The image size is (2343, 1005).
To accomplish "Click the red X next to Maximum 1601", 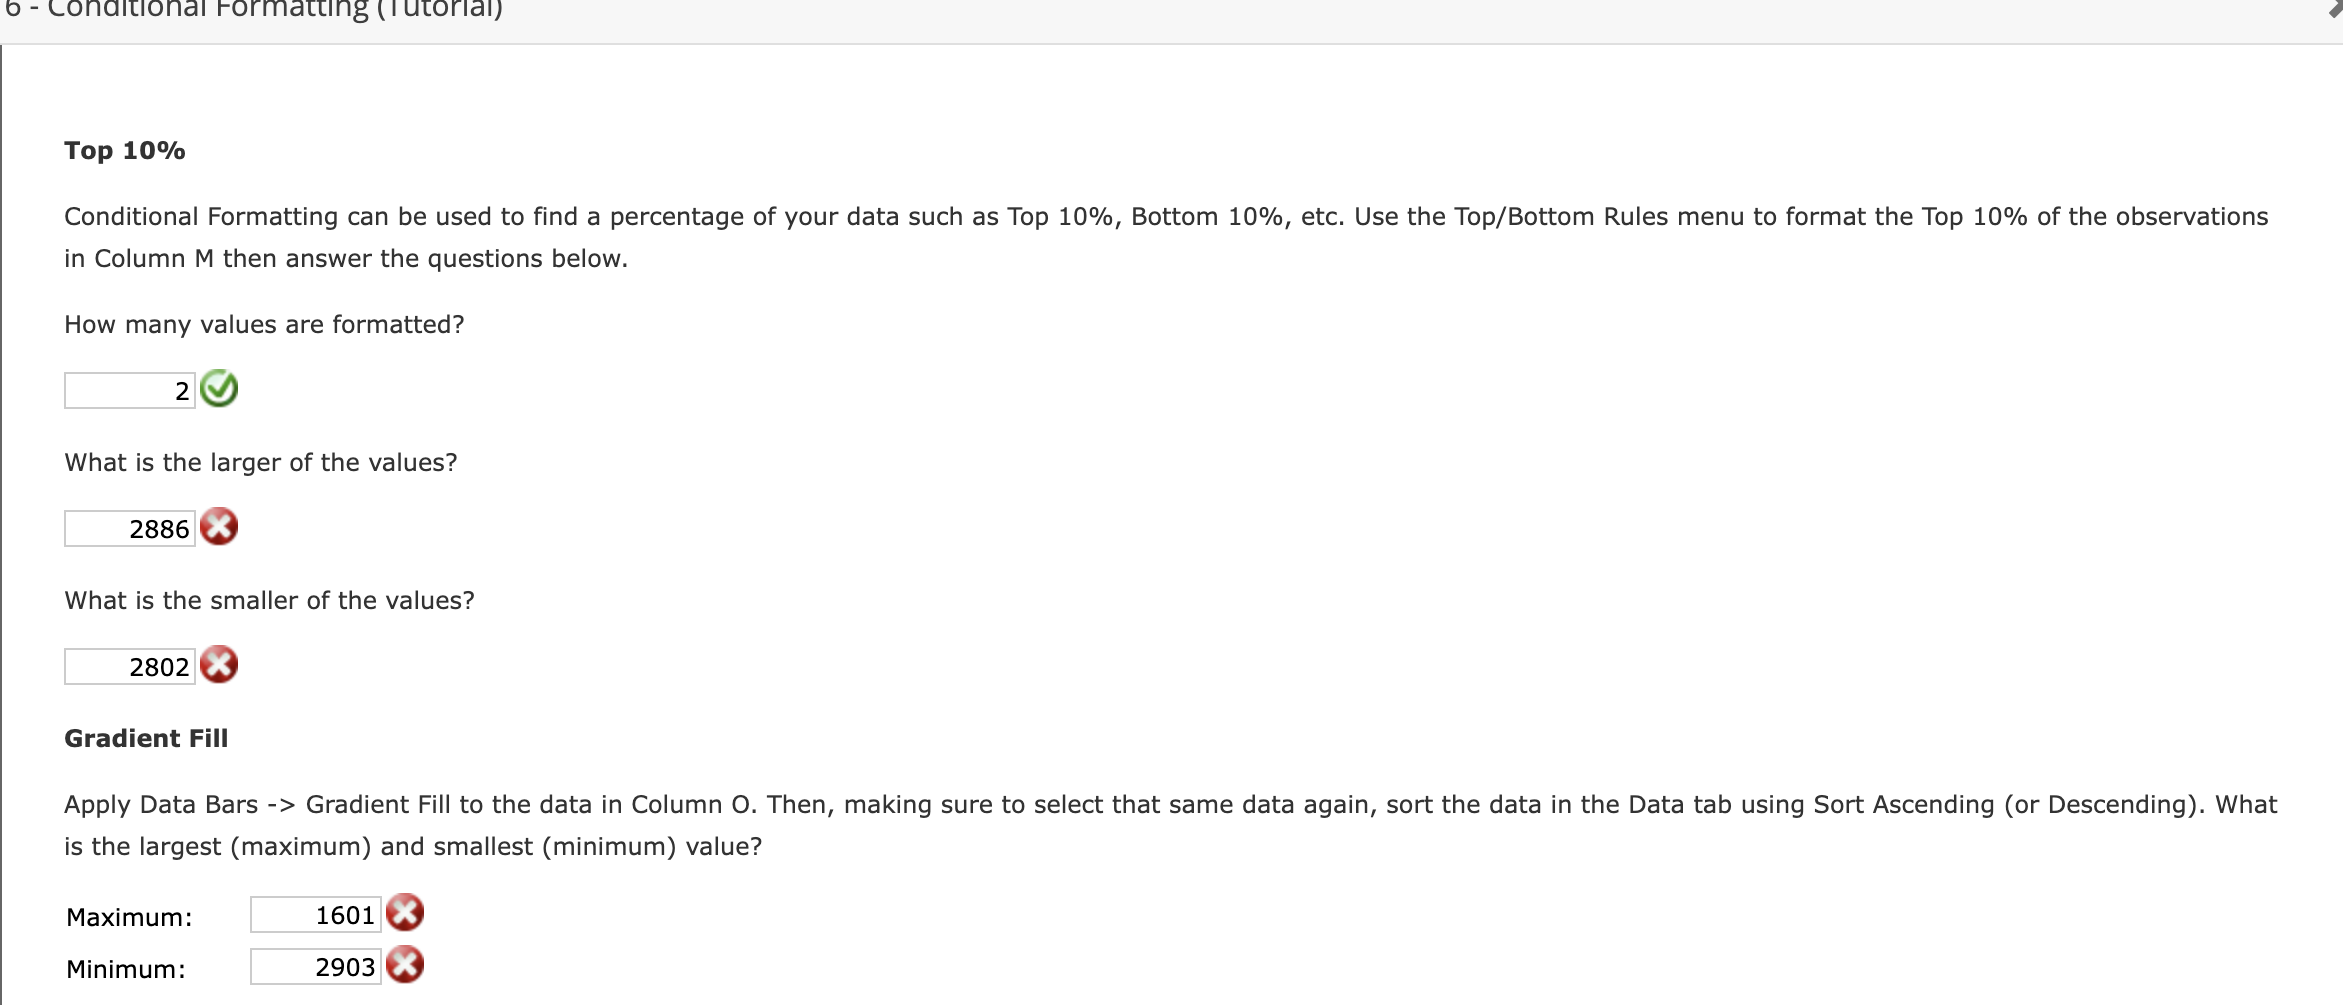I will point(404,912).
